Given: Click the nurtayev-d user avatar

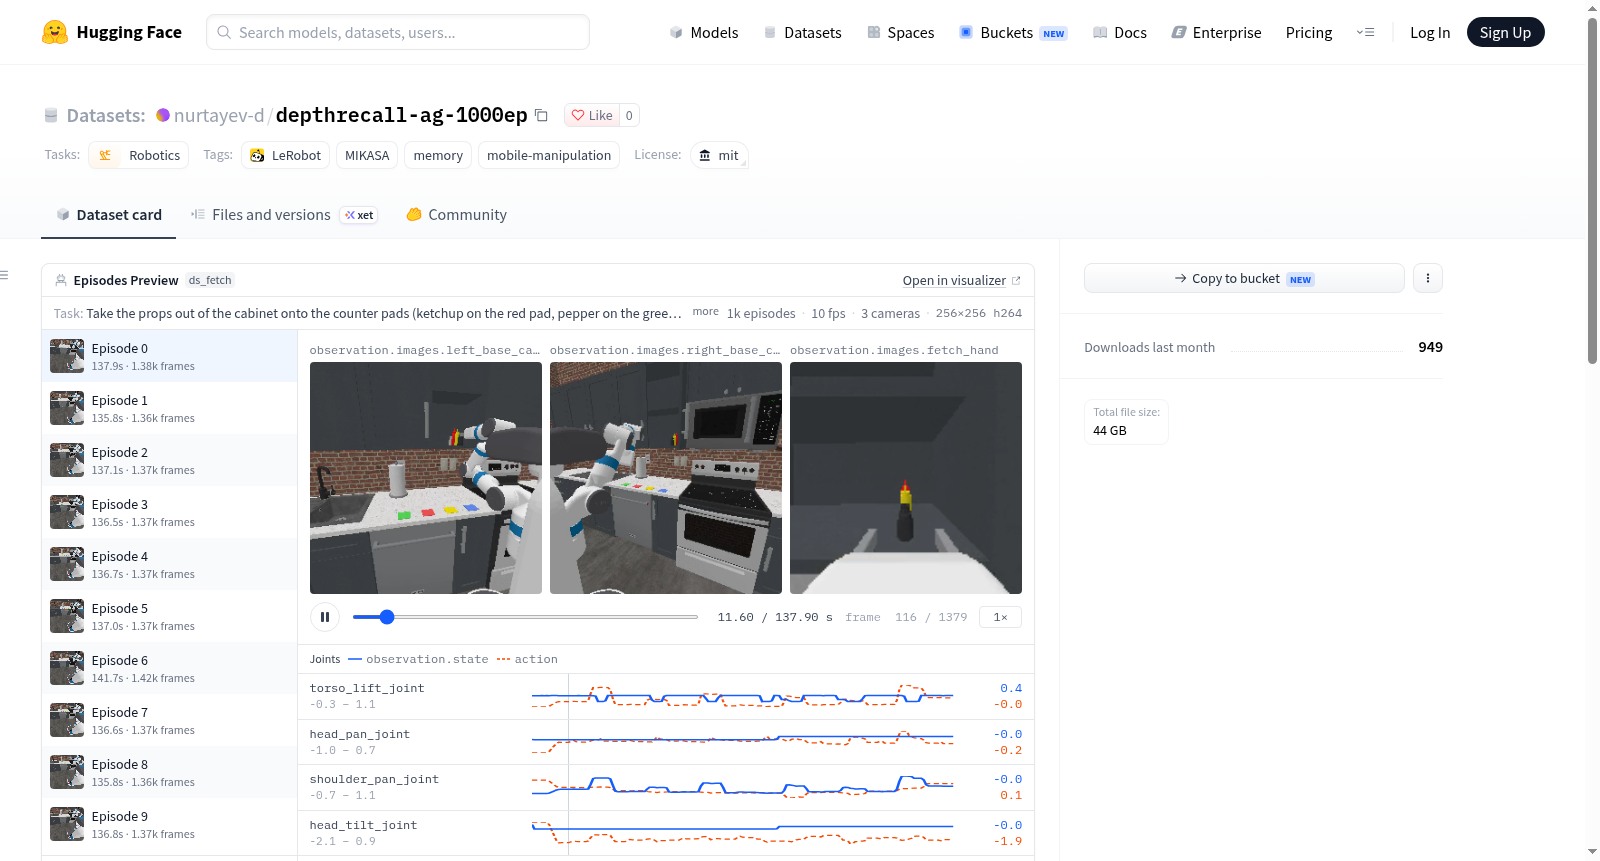Looking at the screenshot, I should point(163,115).
